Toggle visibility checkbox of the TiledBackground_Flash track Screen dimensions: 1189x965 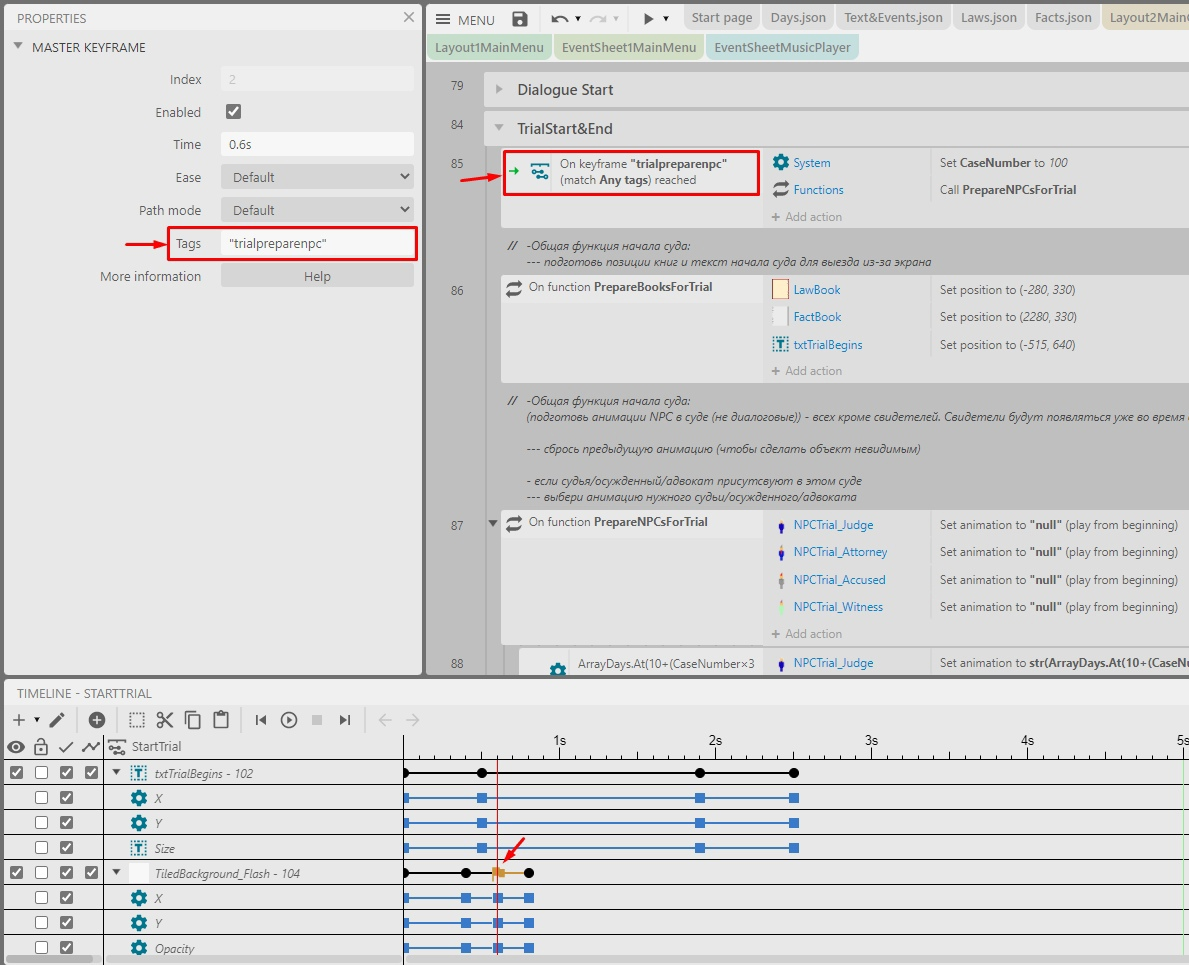(17, 873)
